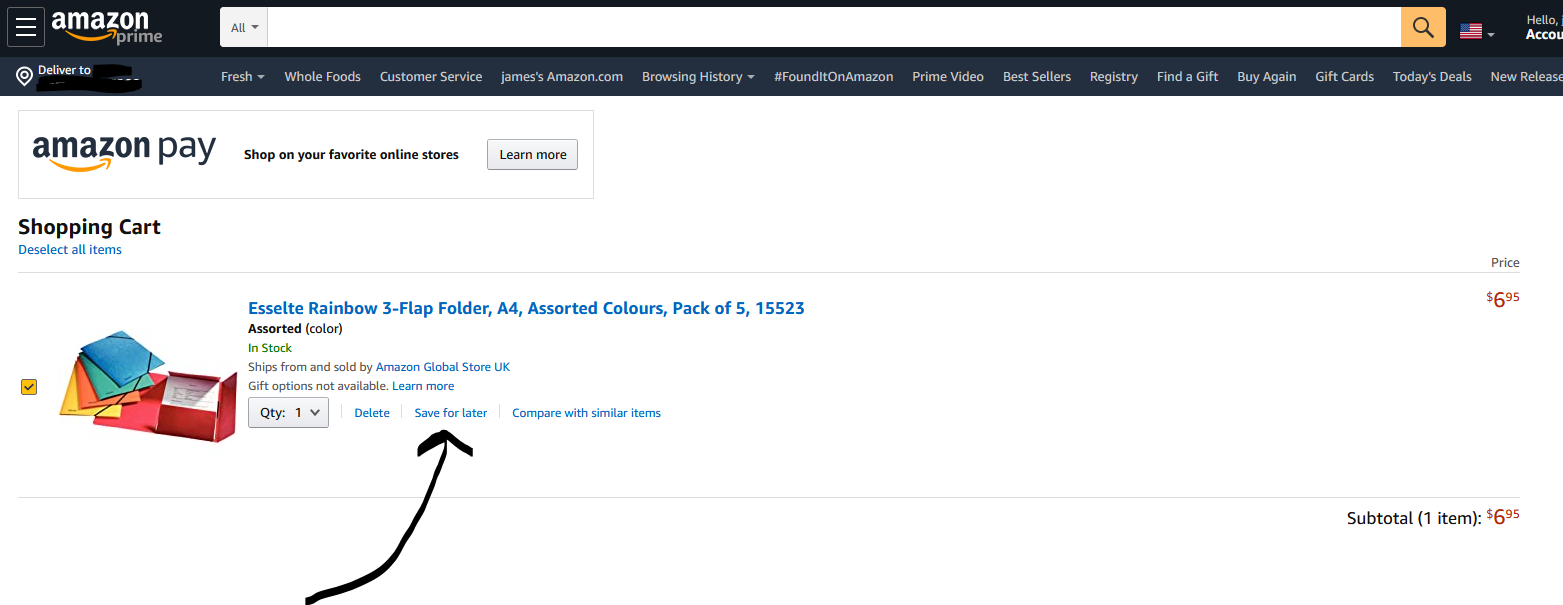Image resolution: width=1563 pixels, height=605 pixels.
Task: Open the Browsing History dropdown
Action: pyautogui.click(x=698, y=77)
